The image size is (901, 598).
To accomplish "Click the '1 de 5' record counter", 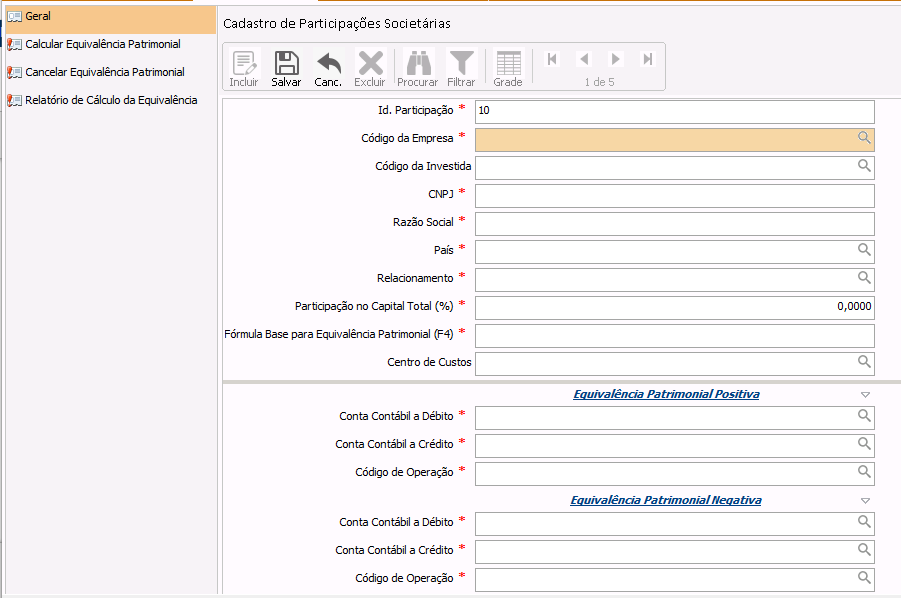I will click(599, 82).
